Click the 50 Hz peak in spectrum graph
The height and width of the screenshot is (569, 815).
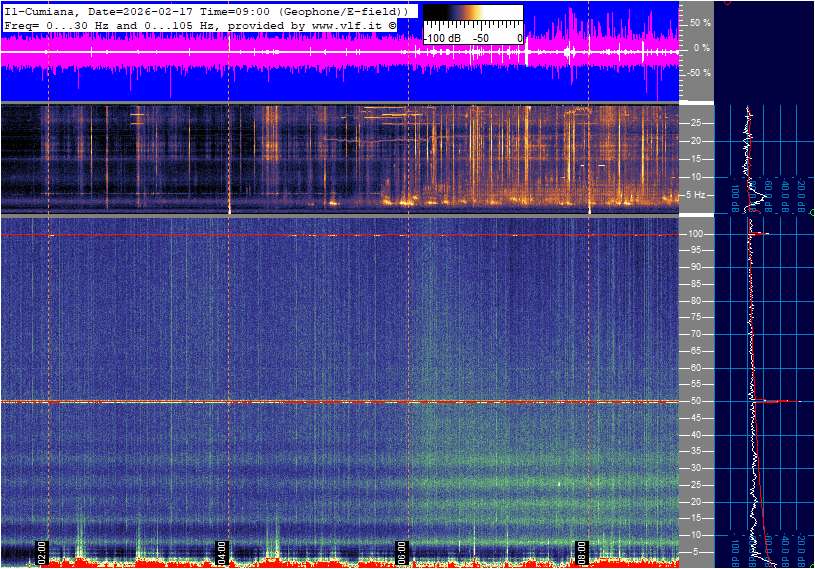(780, 402)
